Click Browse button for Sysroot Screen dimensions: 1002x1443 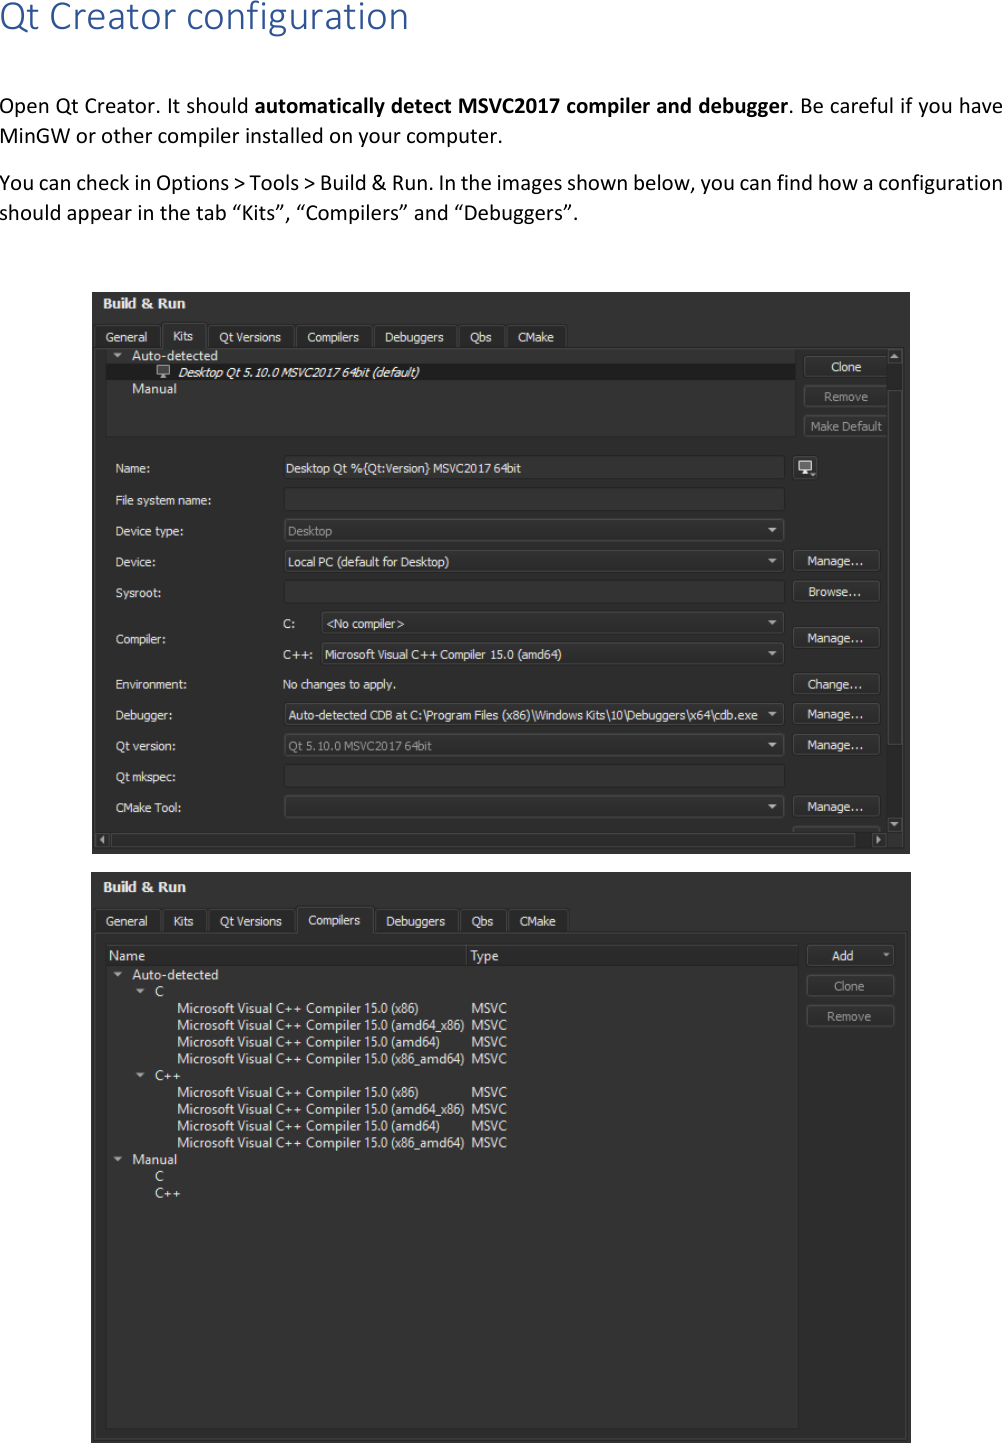click(835, 592)
